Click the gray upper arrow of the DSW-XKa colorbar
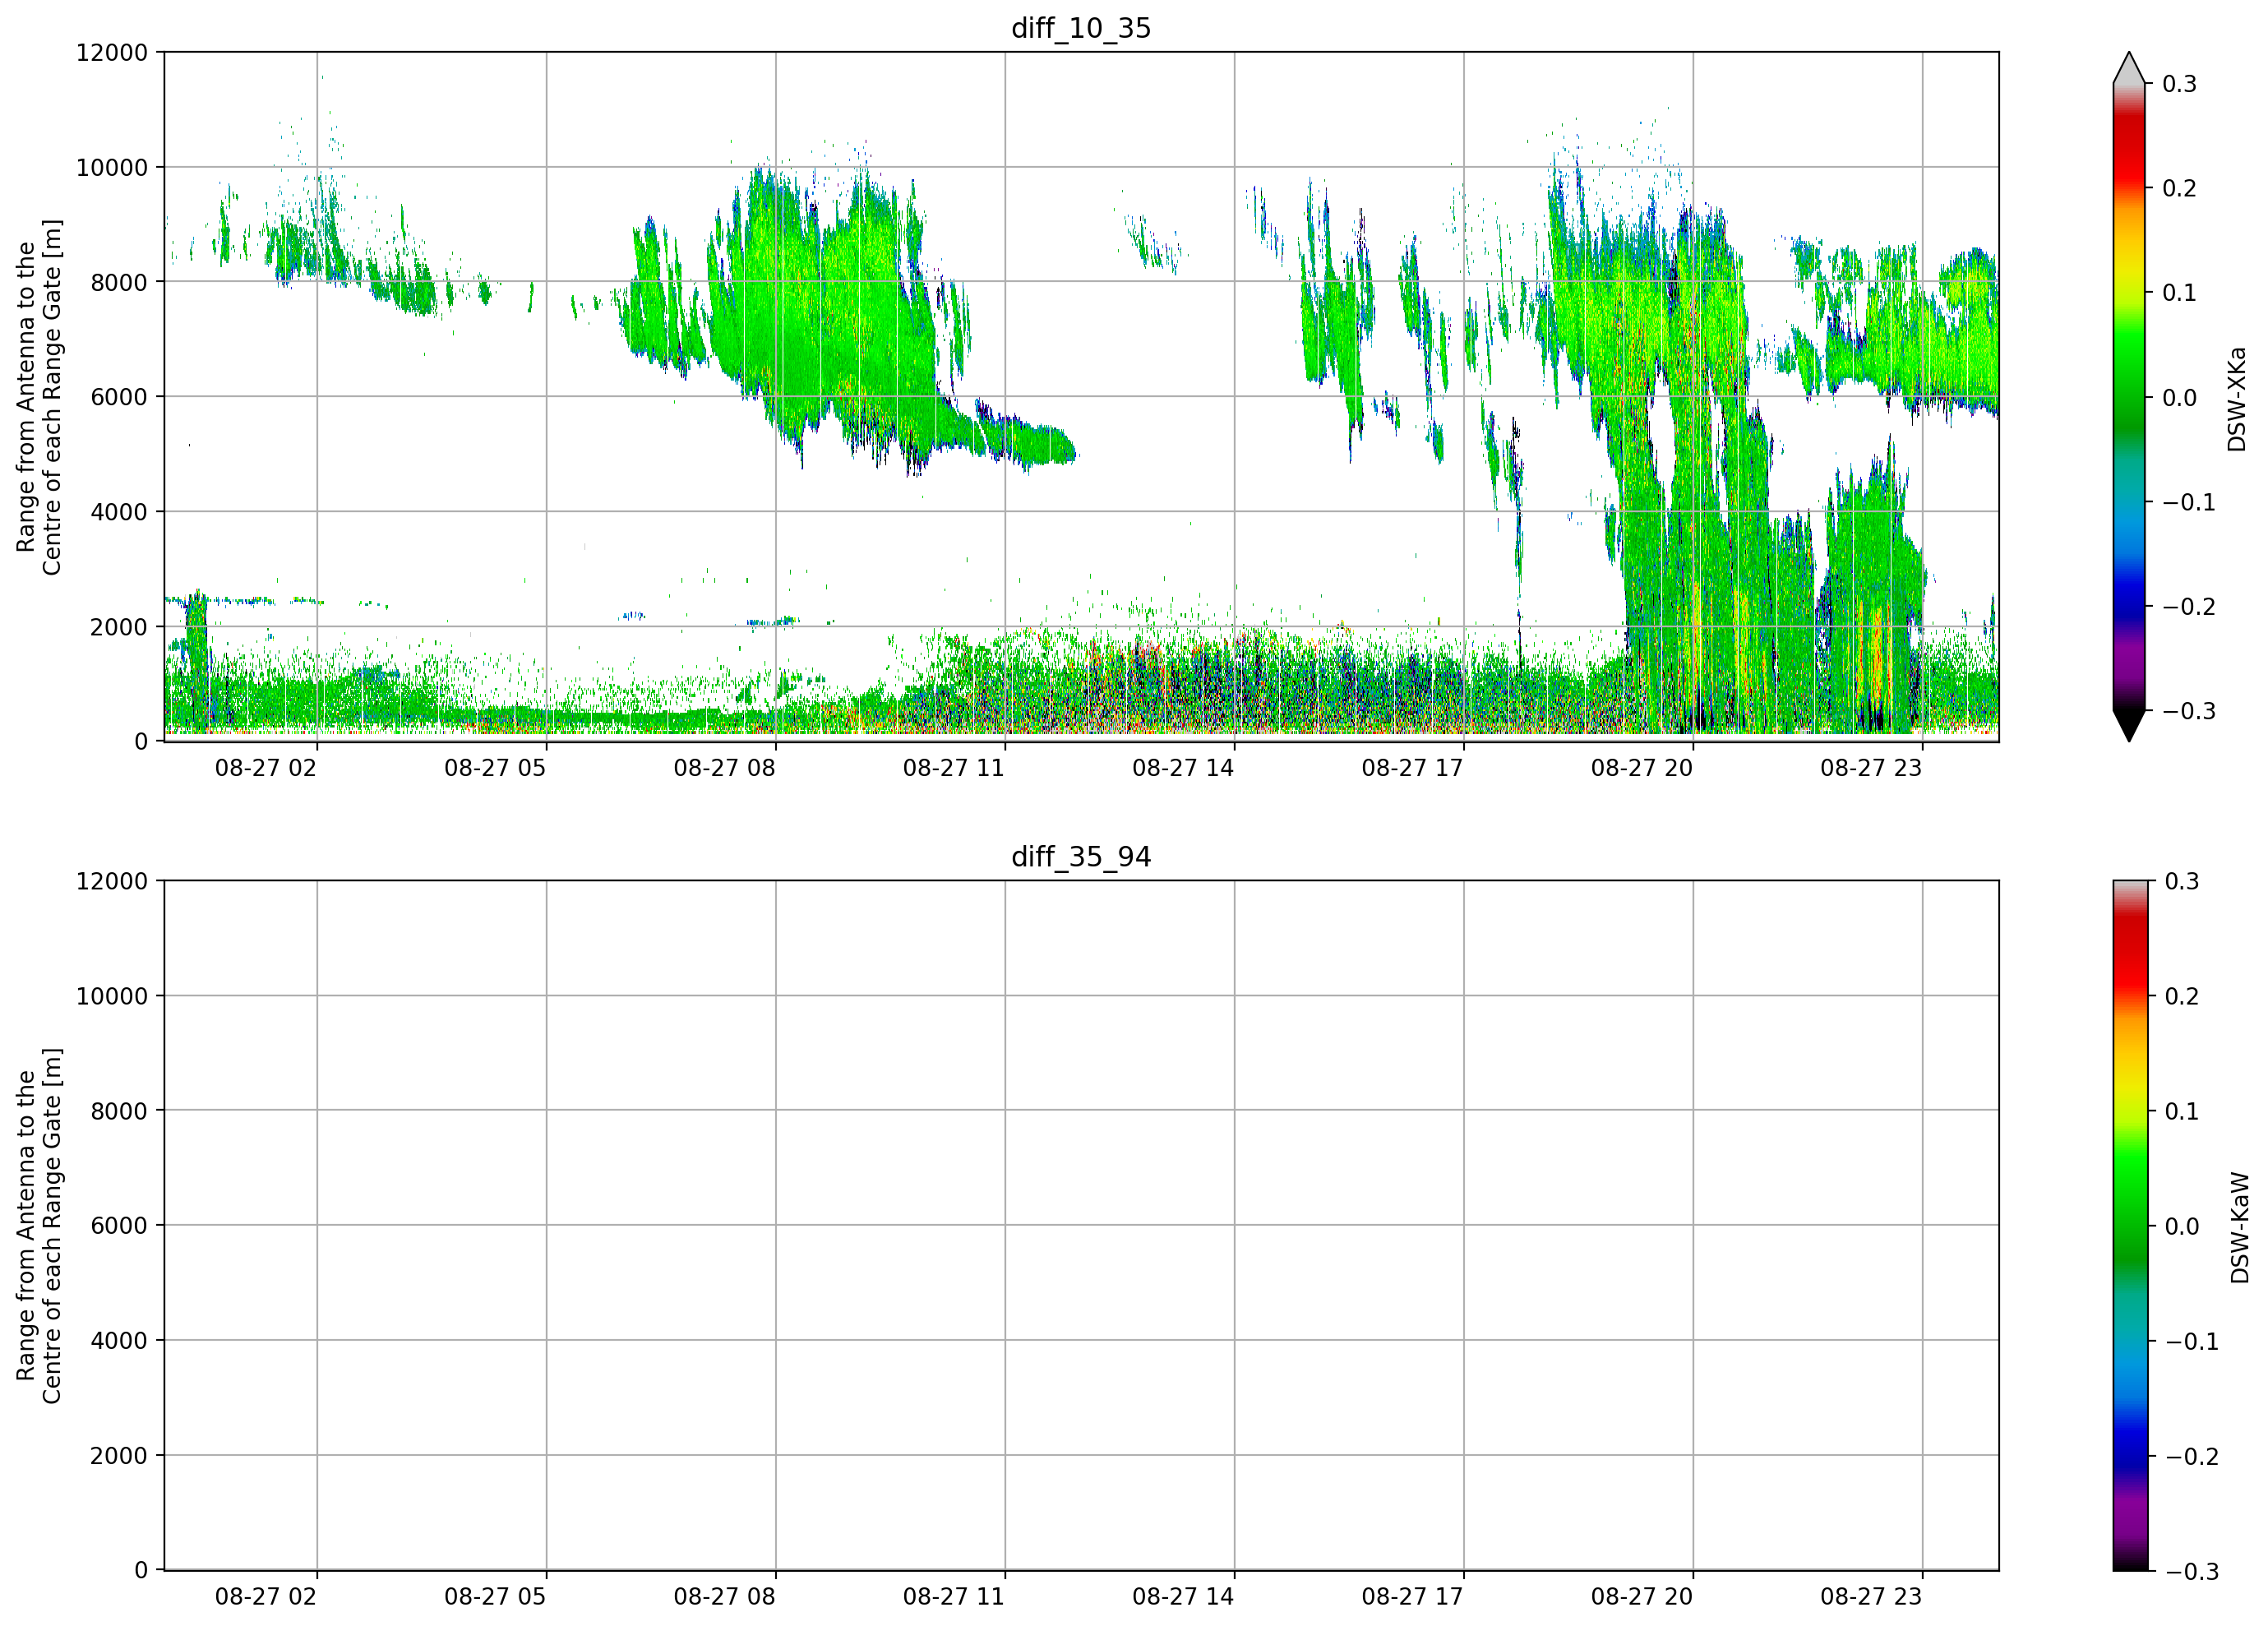 coord(2129,70)
